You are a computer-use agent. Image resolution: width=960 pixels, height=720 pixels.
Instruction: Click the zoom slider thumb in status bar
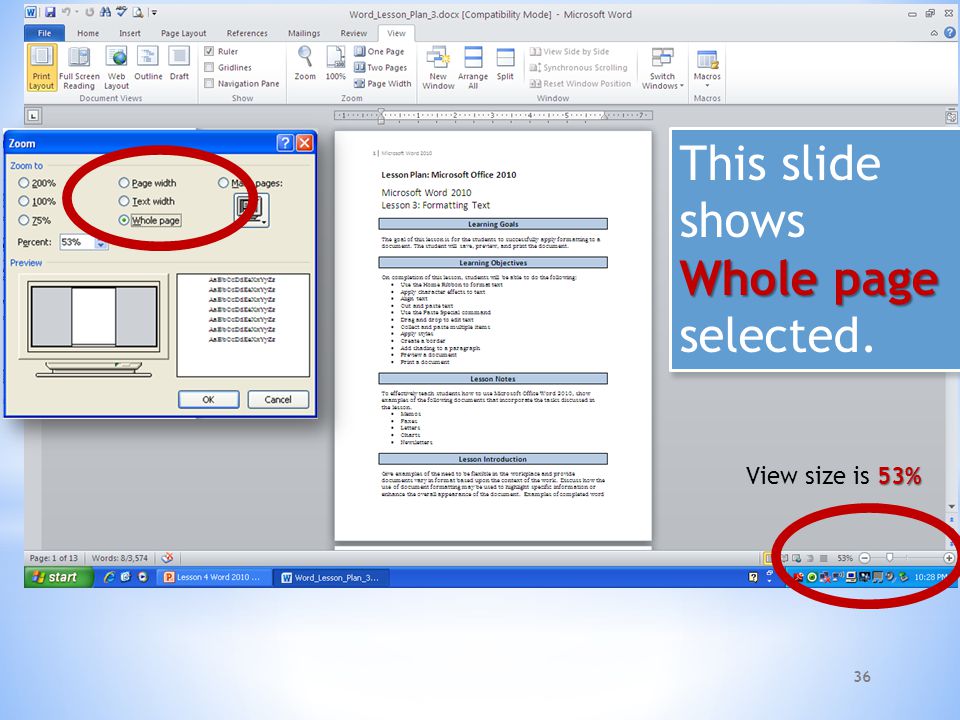889,558
